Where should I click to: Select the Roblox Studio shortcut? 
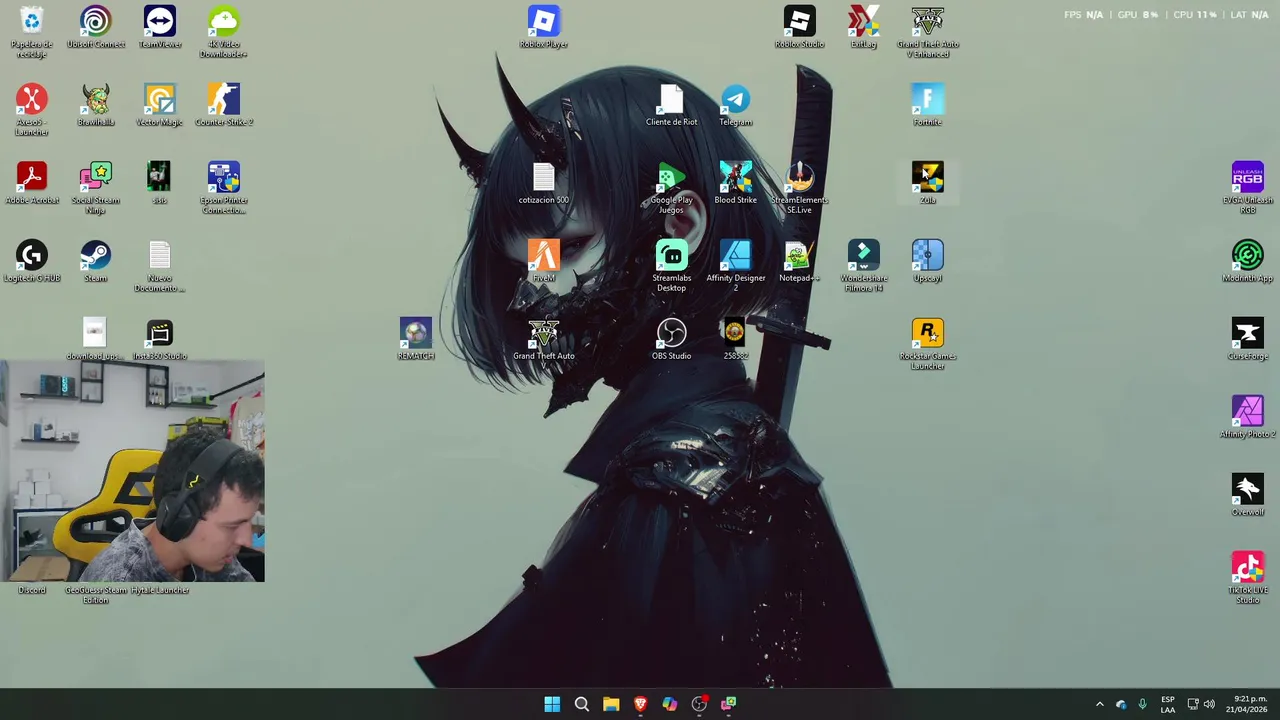coord(800,28)
